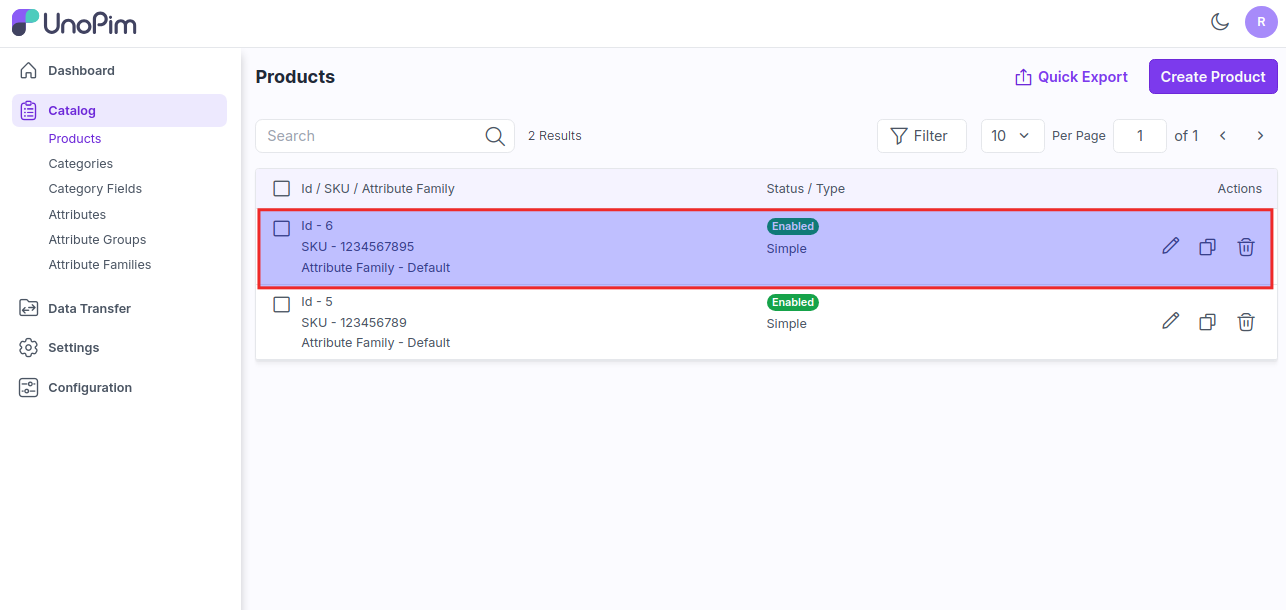Check the select-all checkbox in table header
Viewport: 1286px width, 610px height.
[x=282, y=188]
